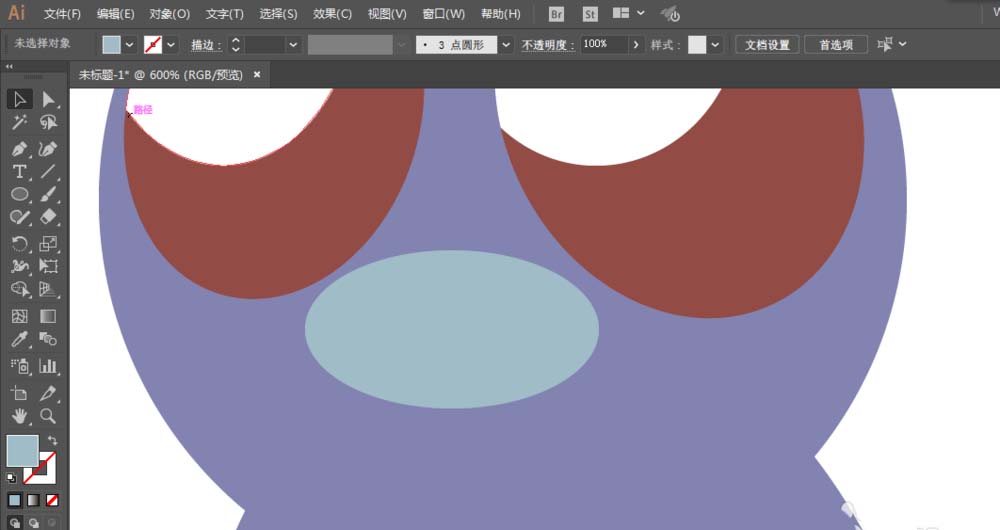1000x530 pixels.
Task: Click the 首选项 button
Action: tap(836, 45)
